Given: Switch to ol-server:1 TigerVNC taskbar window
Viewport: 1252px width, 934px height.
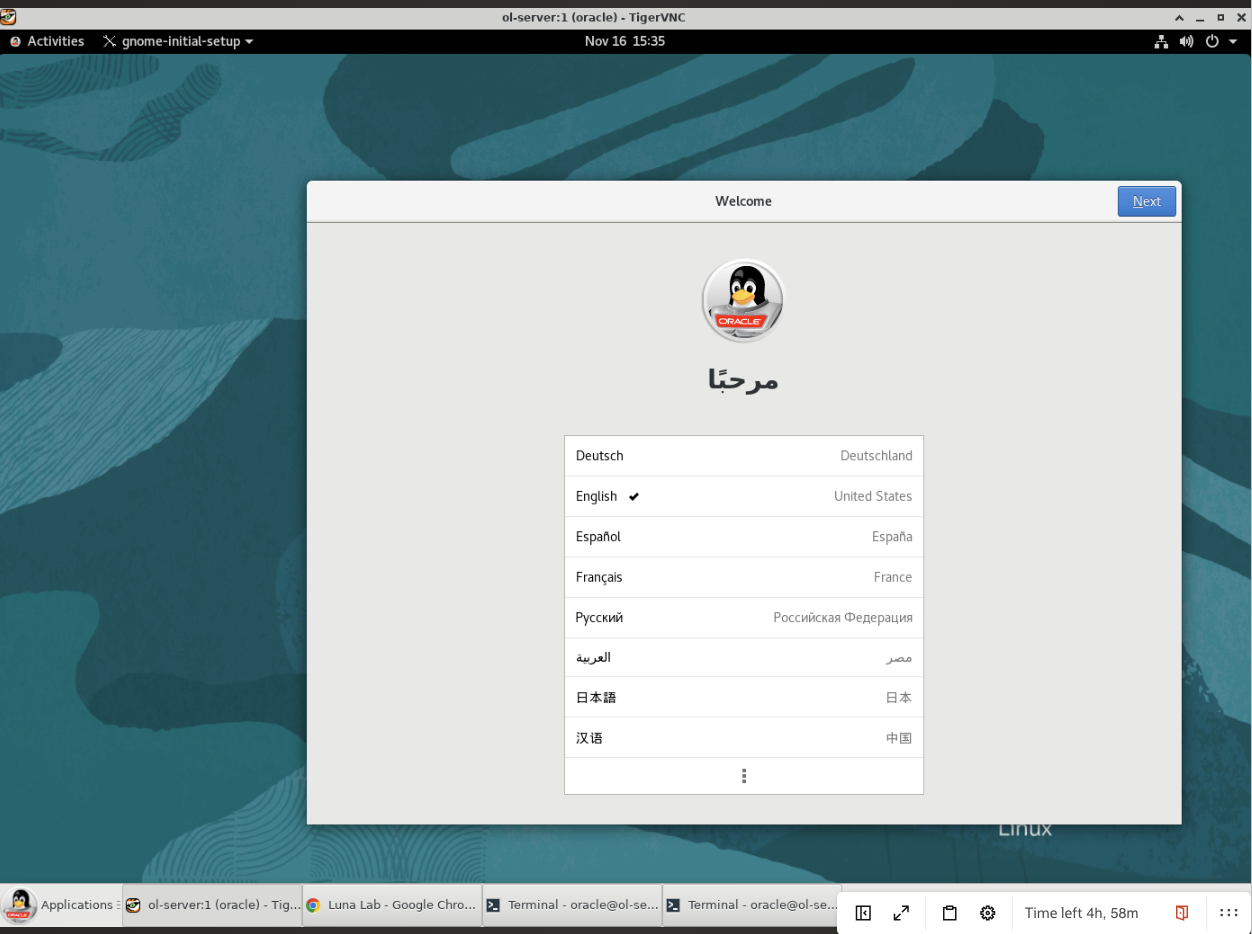Looking at the screenshot, I should (x=212, y=905).
